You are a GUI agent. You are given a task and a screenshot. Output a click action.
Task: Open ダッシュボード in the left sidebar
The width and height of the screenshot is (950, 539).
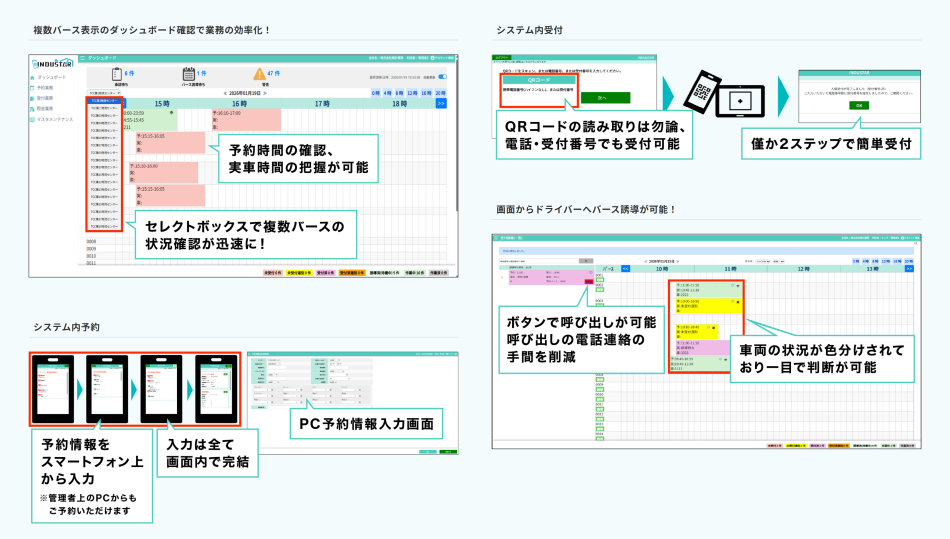click(53, 77)
